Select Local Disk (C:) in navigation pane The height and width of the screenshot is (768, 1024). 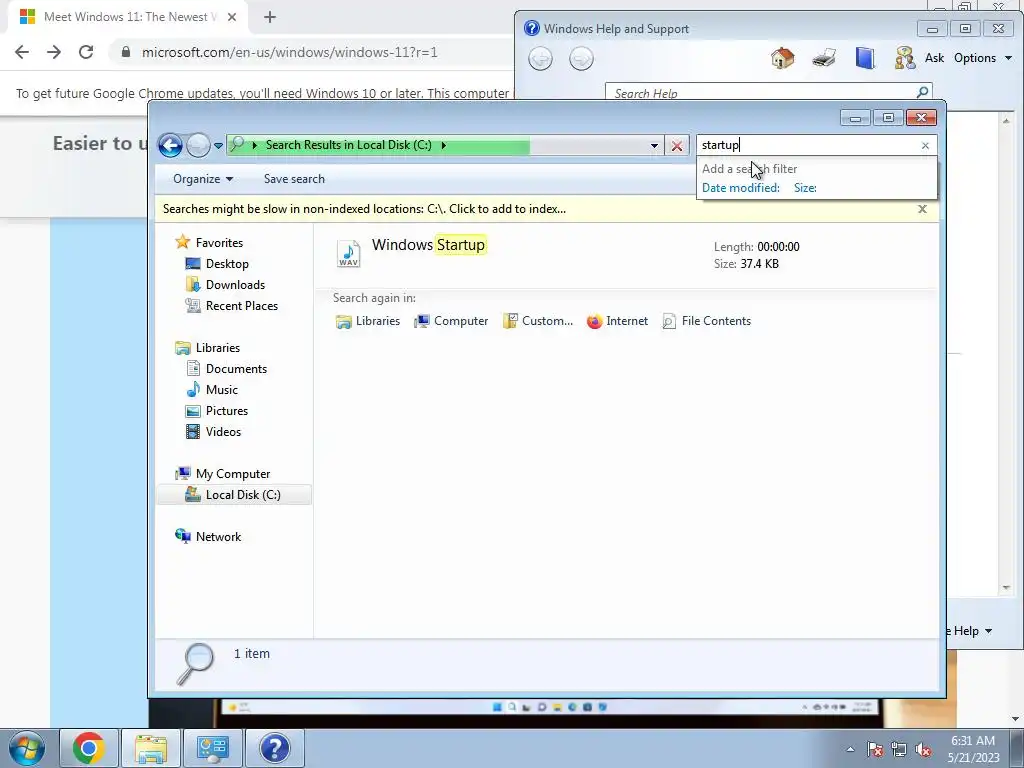point(234,495)
